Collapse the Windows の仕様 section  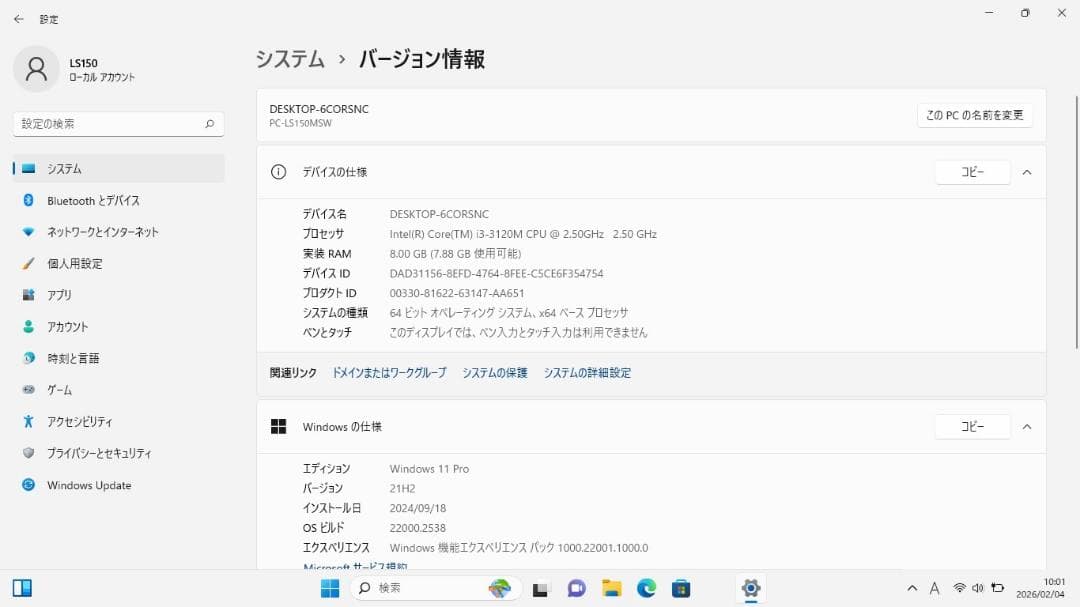click(x=1027, y=426)
